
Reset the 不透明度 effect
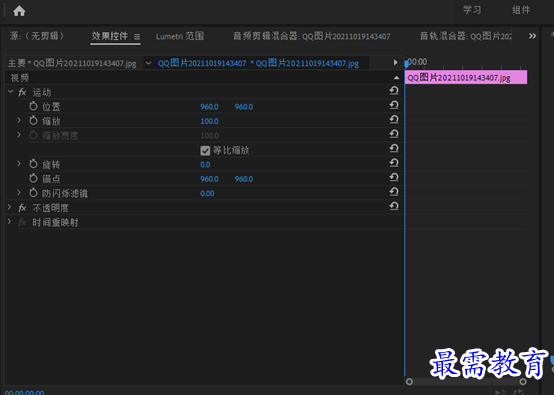[x=394, y=206]
